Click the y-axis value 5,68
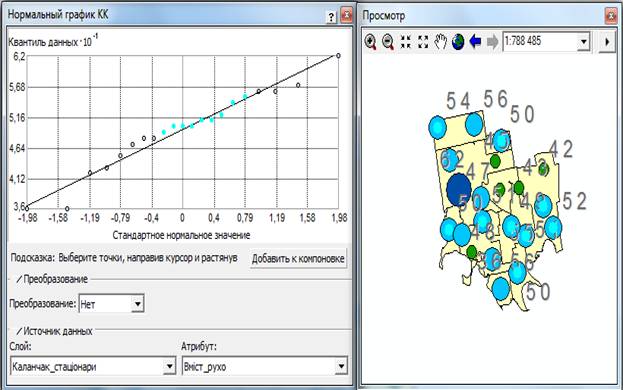This screenshot has width=623, height=390. 17,87
